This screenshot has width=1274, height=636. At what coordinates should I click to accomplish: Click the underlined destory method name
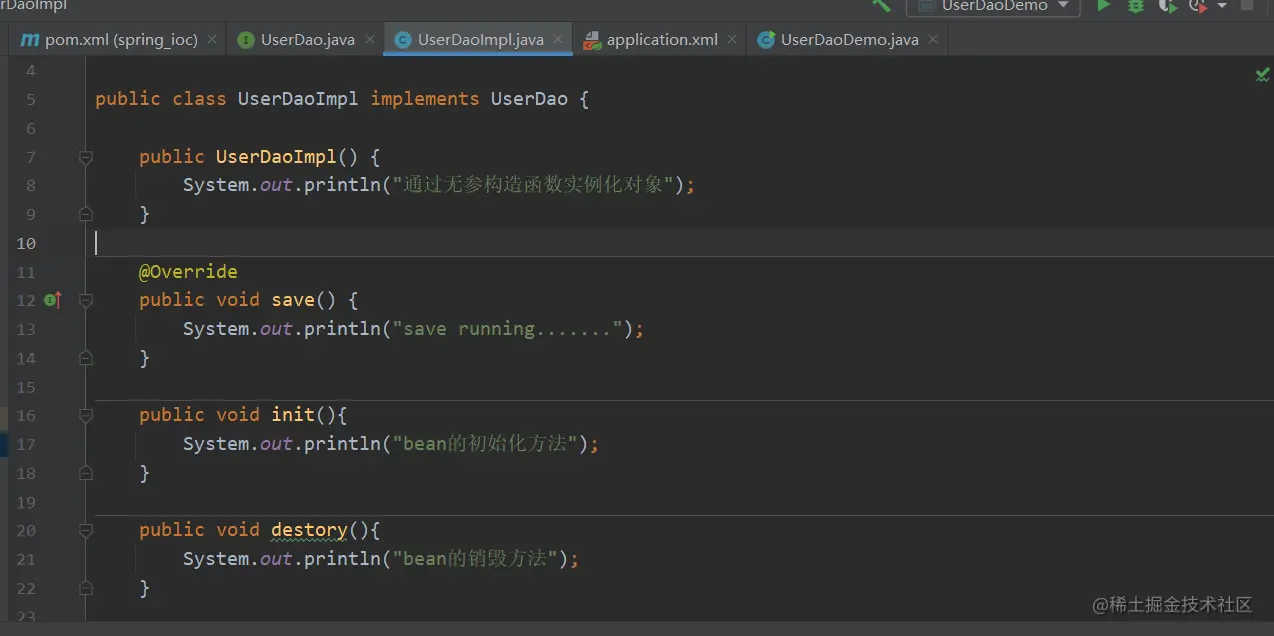coord(309,530)
